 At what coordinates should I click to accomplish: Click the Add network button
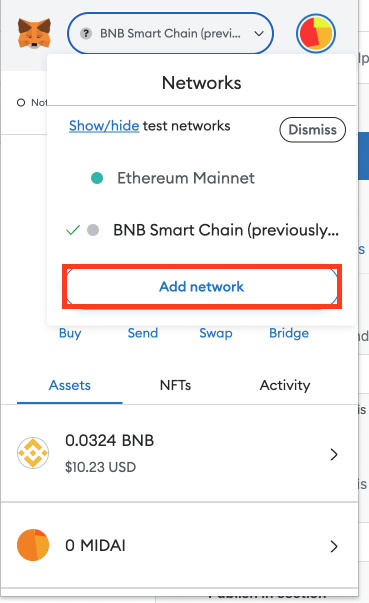tap(202, 287)
